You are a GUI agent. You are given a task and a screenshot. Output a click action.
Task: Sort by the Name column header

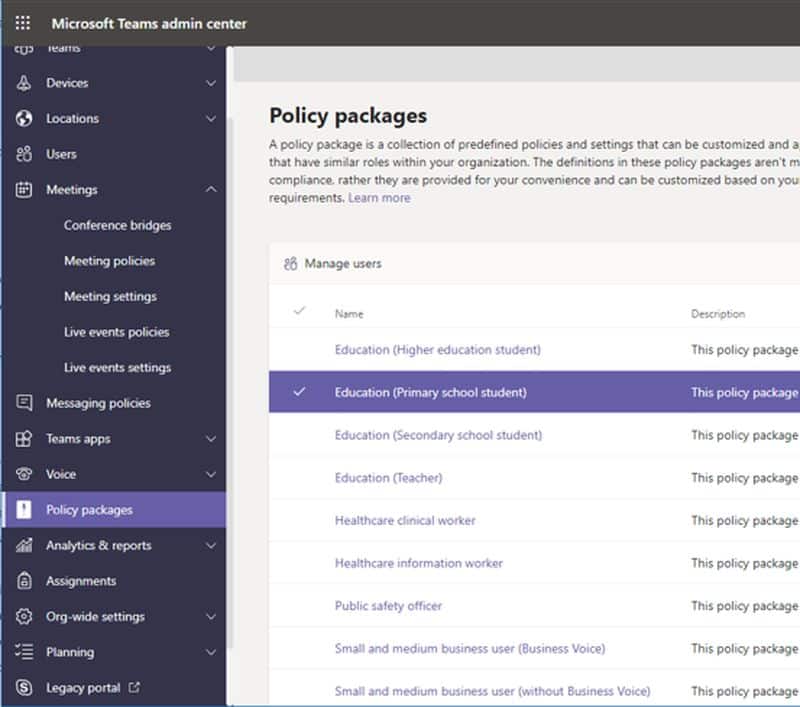pos(349,314)
